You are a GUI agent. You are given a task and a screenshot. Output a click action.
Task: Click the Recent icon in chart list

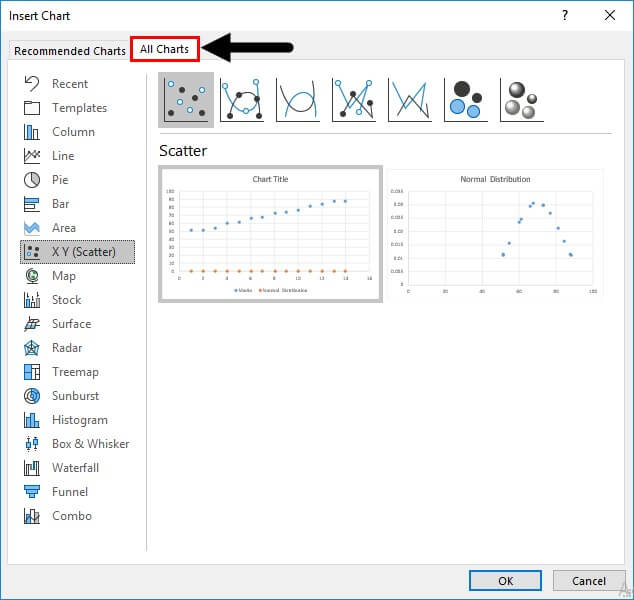tap(32, 84)
